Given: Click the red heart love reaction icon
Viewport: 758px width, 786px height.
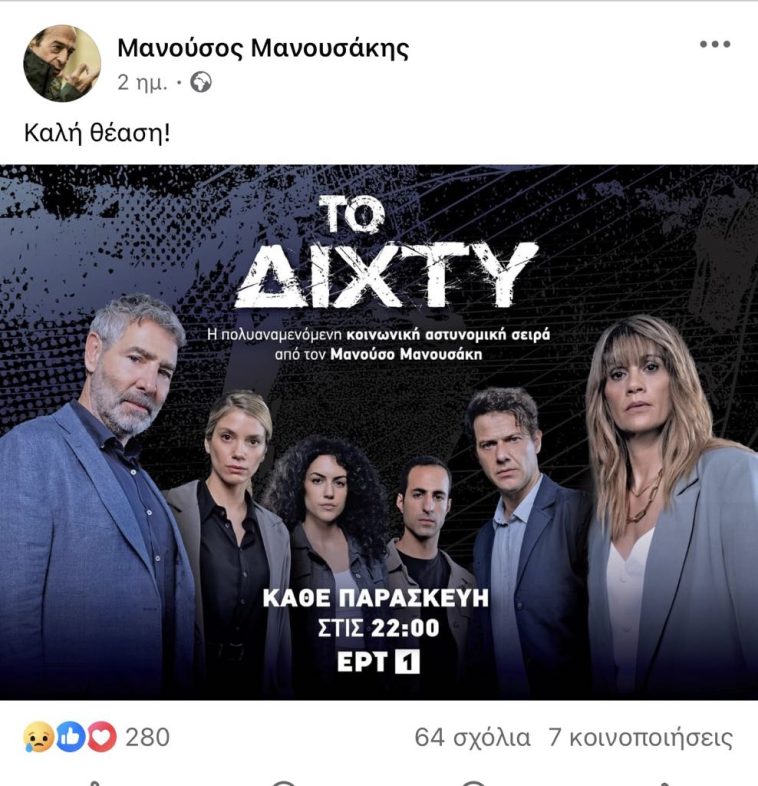Looking at the screenshot, I should 102,738.
